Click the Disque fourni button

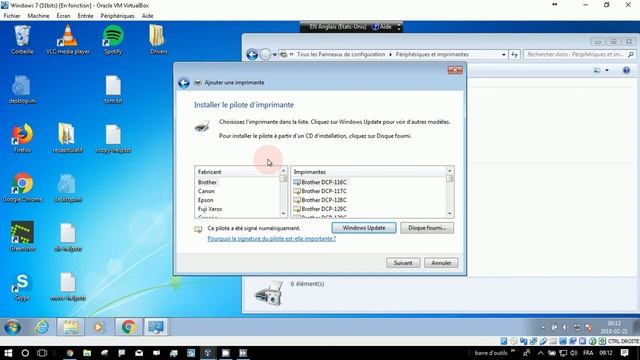click(427, 228)
